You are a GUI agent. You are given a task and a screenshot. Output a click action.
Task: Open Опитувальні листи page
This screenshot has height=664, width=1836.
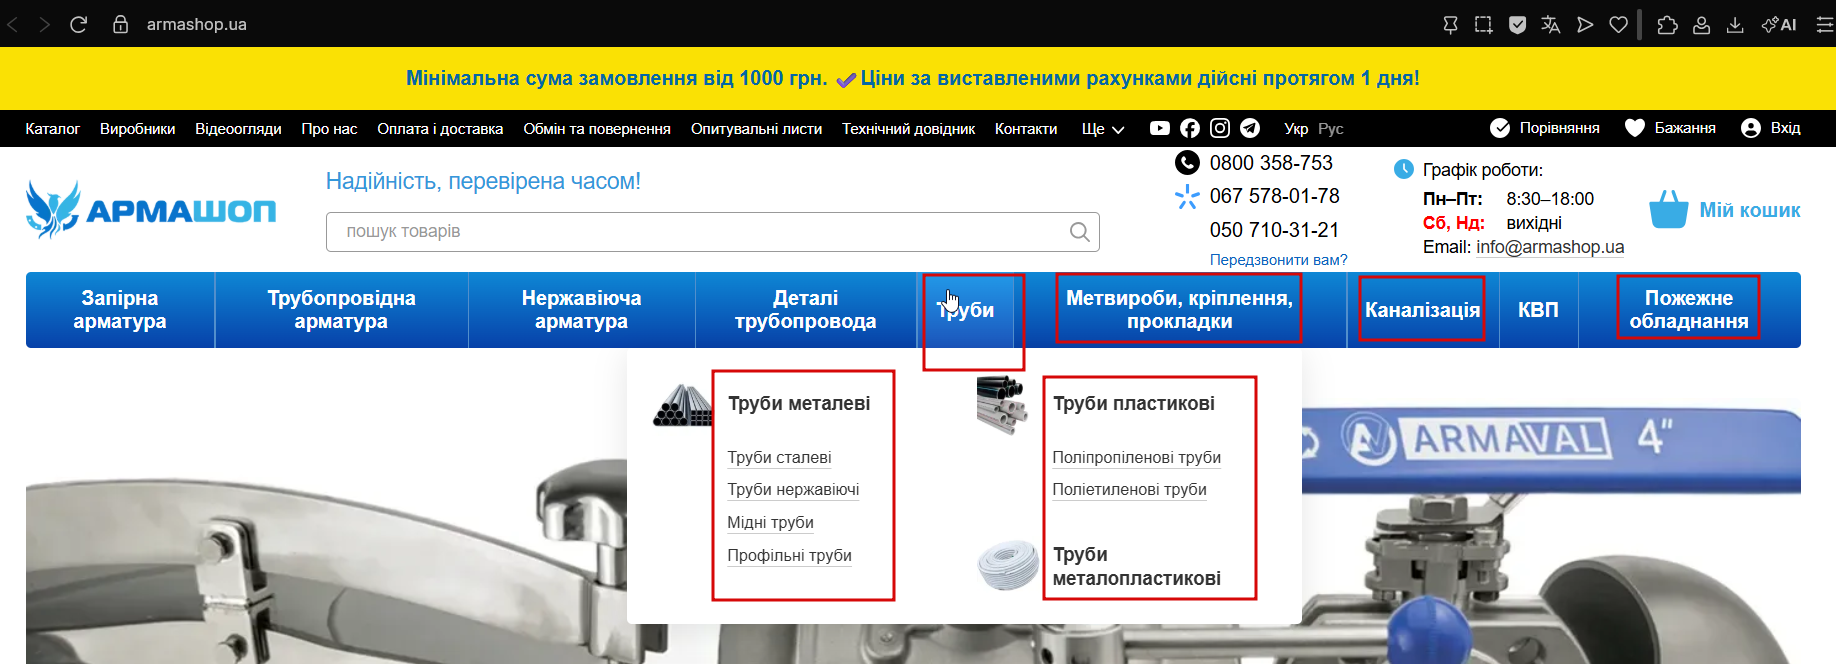[x=756, y=129]
